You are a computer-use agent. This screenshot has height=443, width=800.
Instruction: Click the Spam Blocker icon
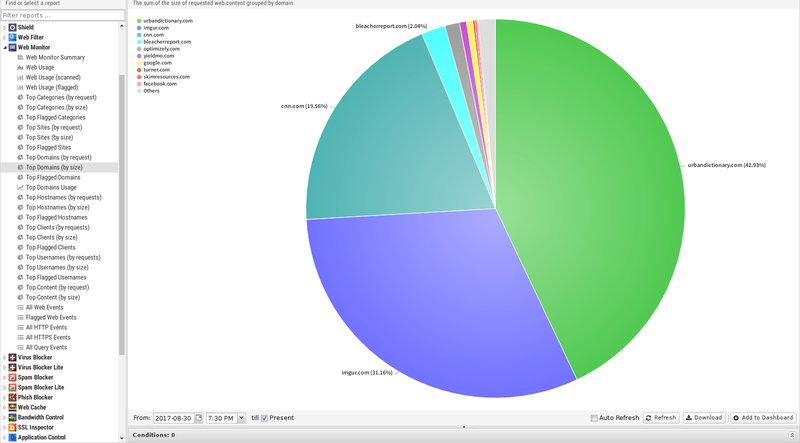coord(13,377)
